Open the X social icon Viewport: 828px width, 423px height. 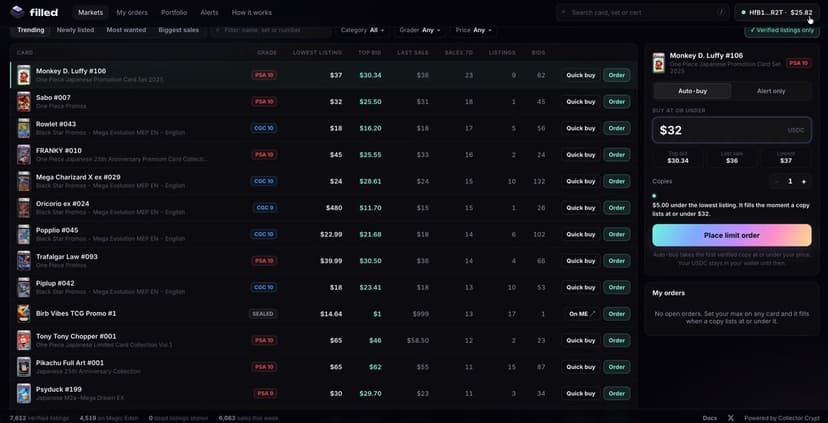pyautogui.click(x=731, y=418)
